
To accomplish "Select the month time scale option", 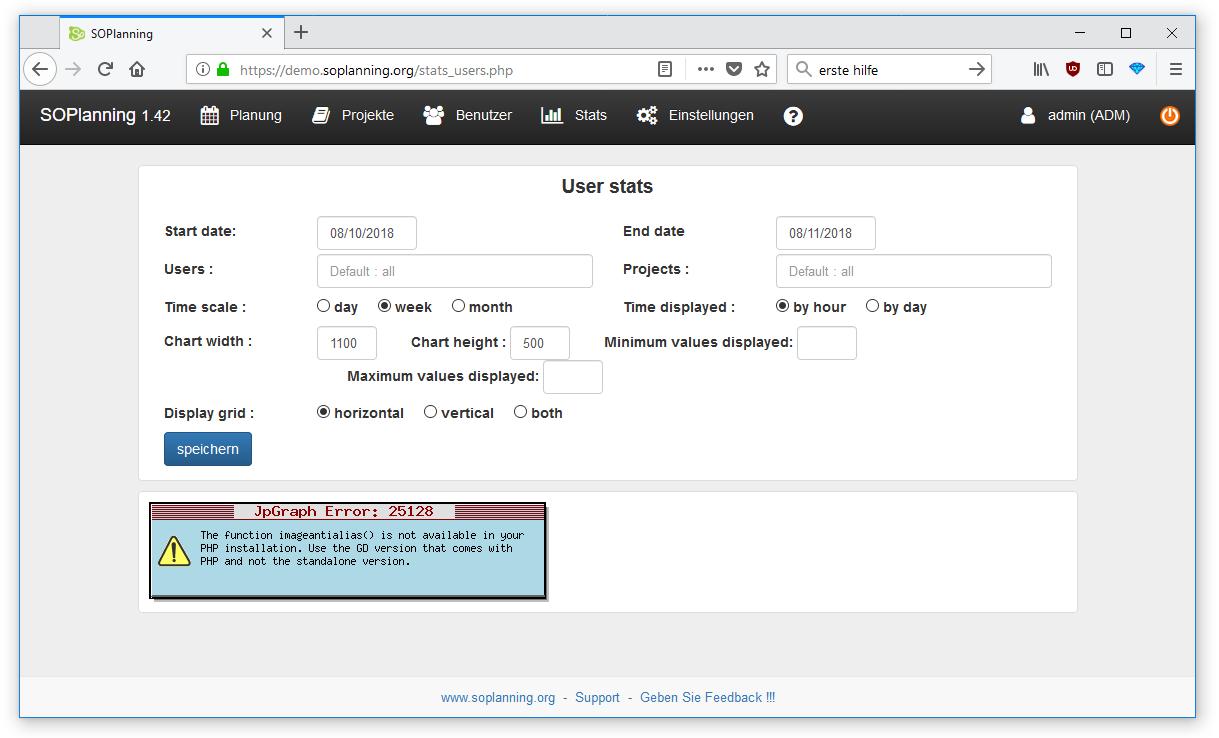I will click(458, 306).
